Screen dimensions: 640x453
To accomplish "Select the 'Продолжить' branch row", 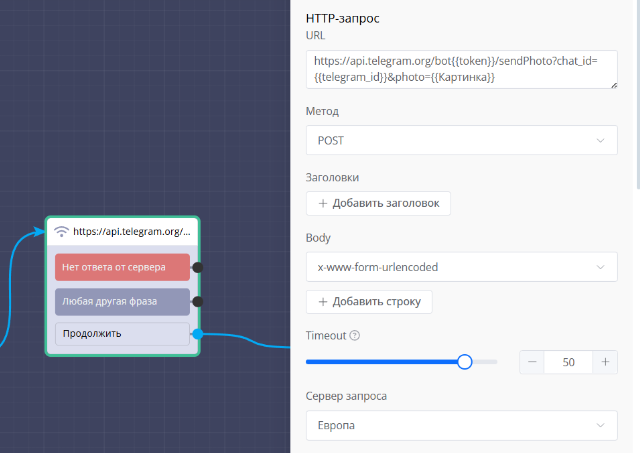I will [122, 333].
